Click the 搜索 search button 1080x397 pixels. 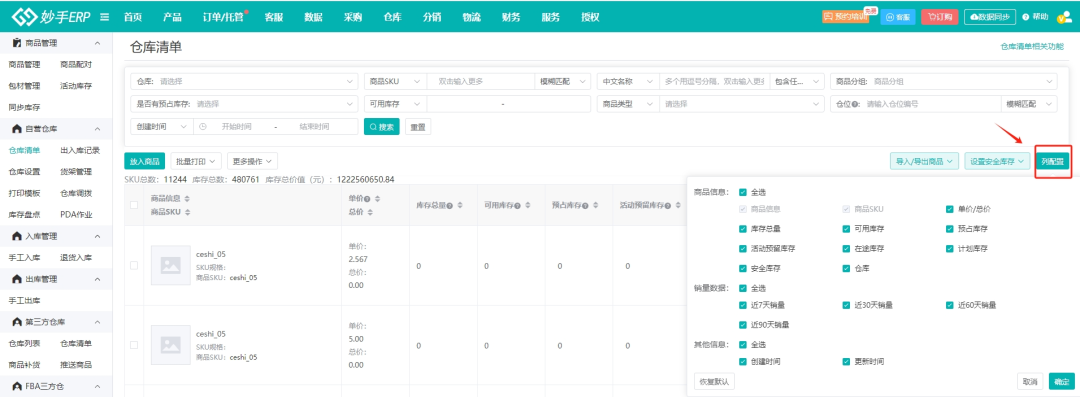382,127
